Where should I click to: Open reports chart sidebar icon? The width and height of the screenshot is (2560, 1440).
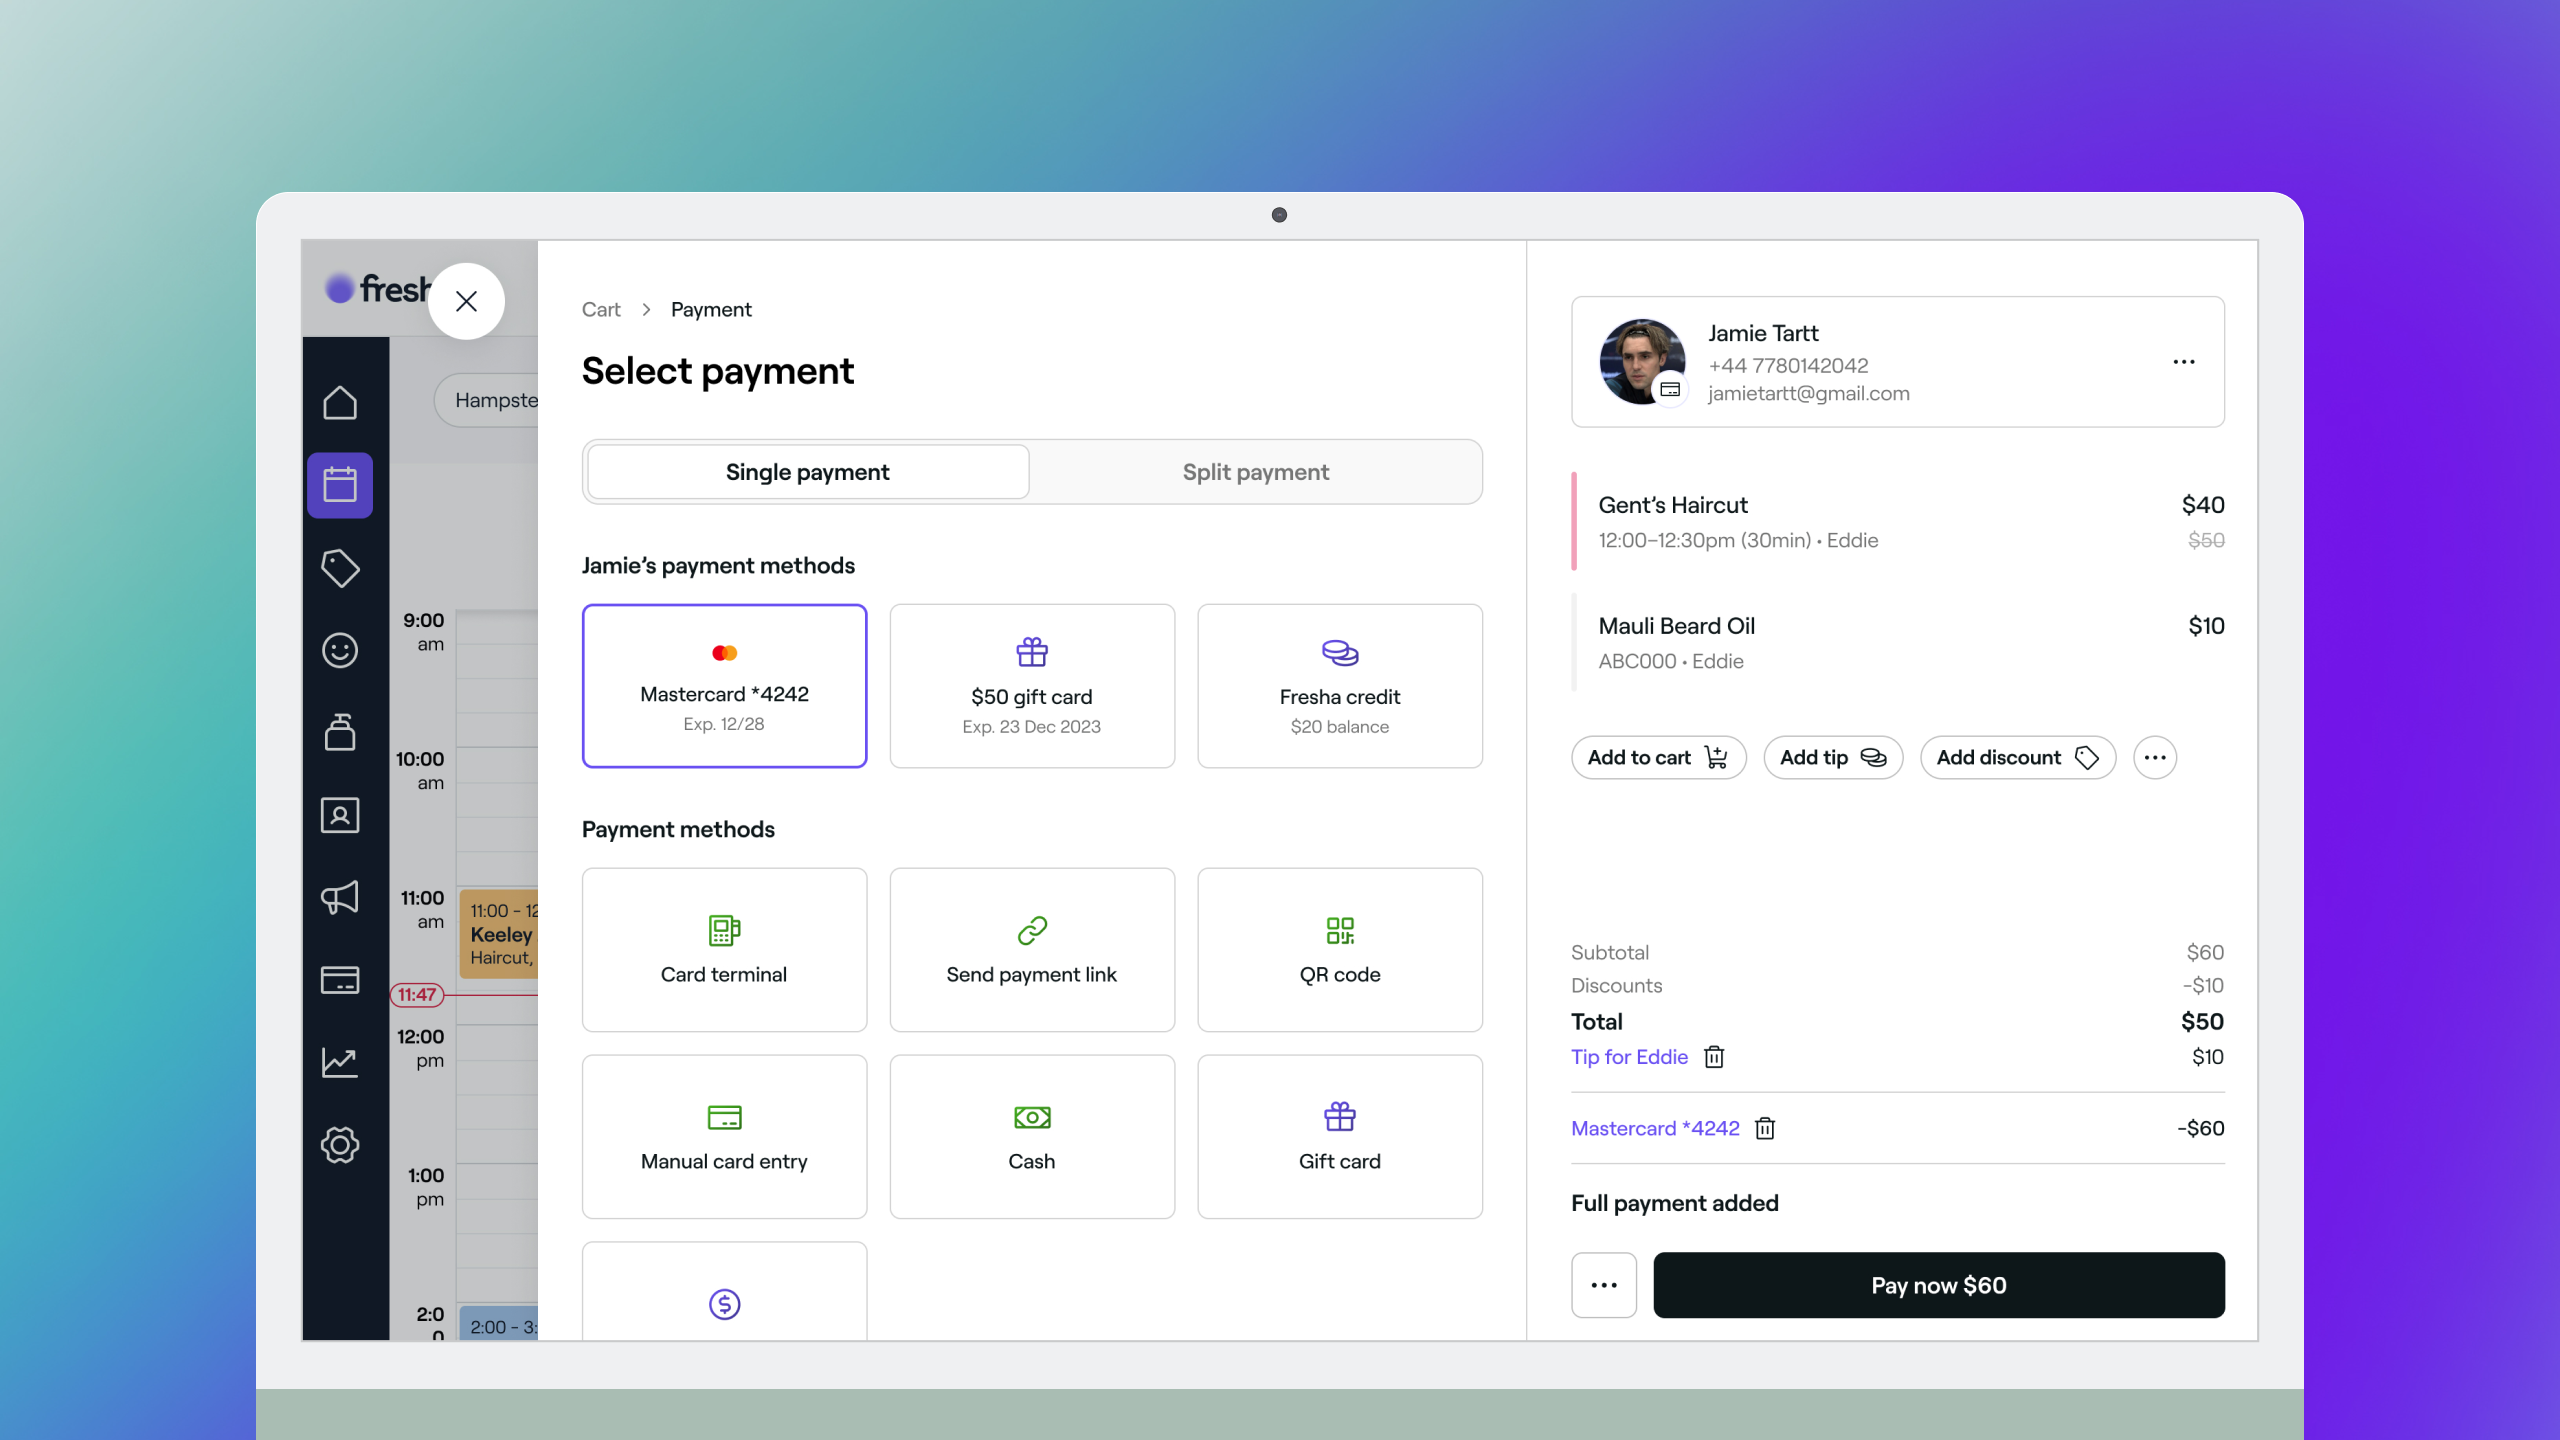click(x=340, y=1062)
